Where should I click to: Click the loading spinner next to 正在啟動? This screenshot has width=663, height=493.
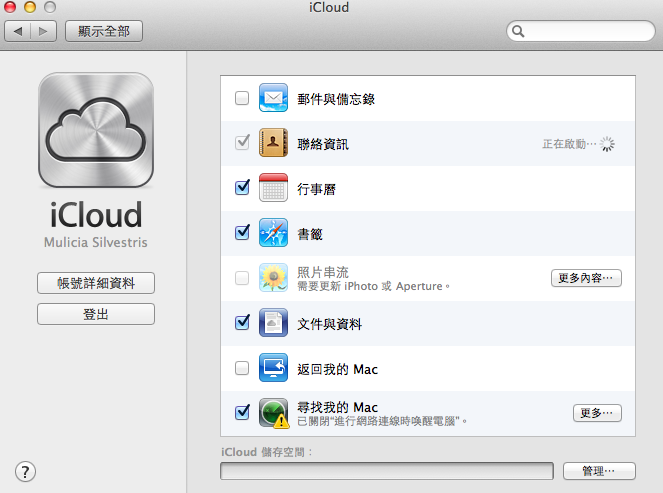[x=607, y=144]
